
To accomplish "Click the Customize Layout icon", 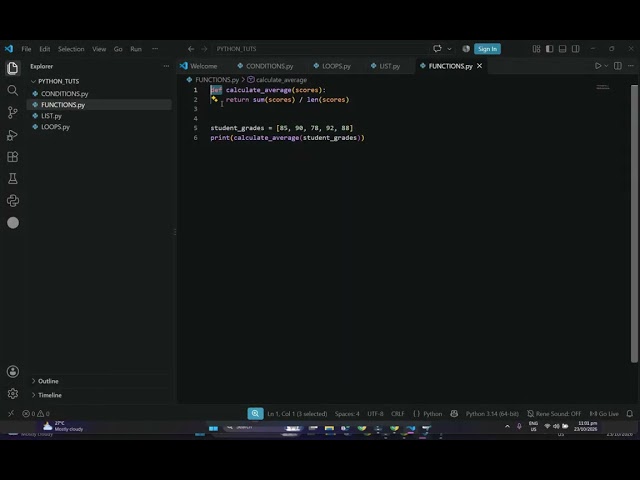I will (x=536, y=49).
